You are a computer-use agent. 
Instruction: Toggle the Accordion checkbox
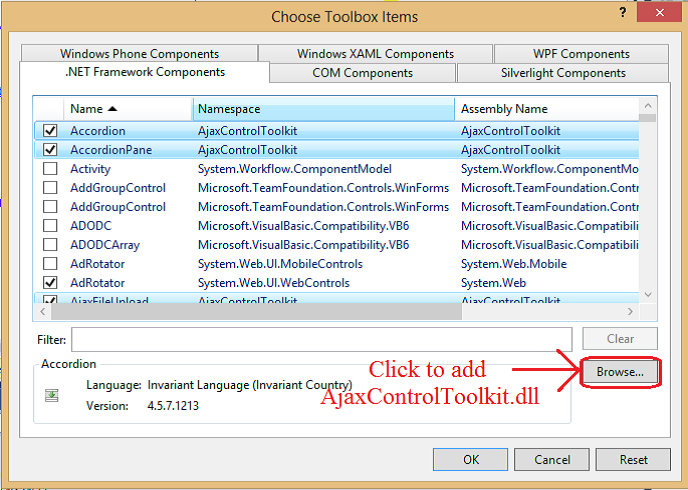[50, 131]
